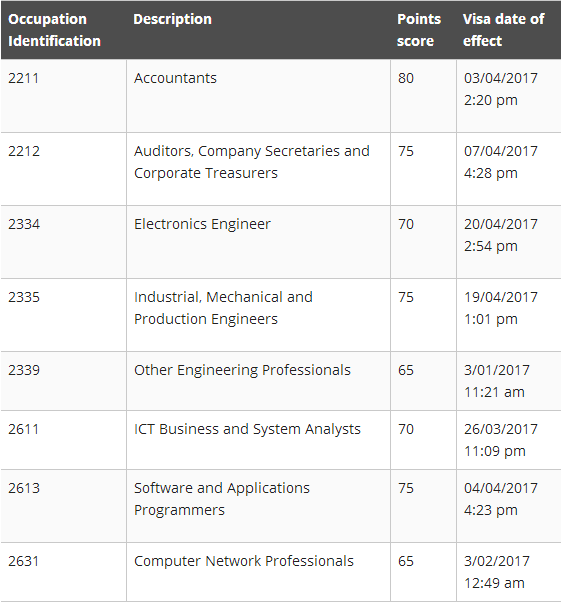
Task: Click the Points score header
Action: tap(419, 30)
